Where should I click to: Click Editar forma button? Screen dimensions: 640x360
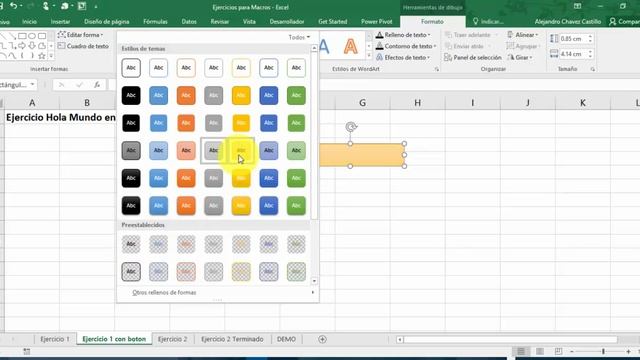(x=80, y=35)
